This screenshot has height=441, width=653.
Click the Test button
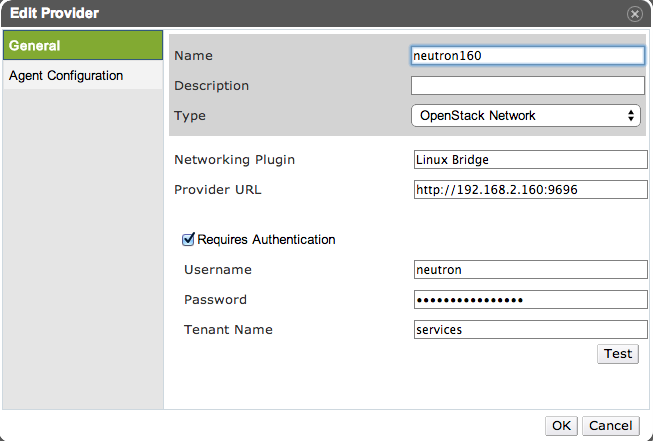click(618, 354)
